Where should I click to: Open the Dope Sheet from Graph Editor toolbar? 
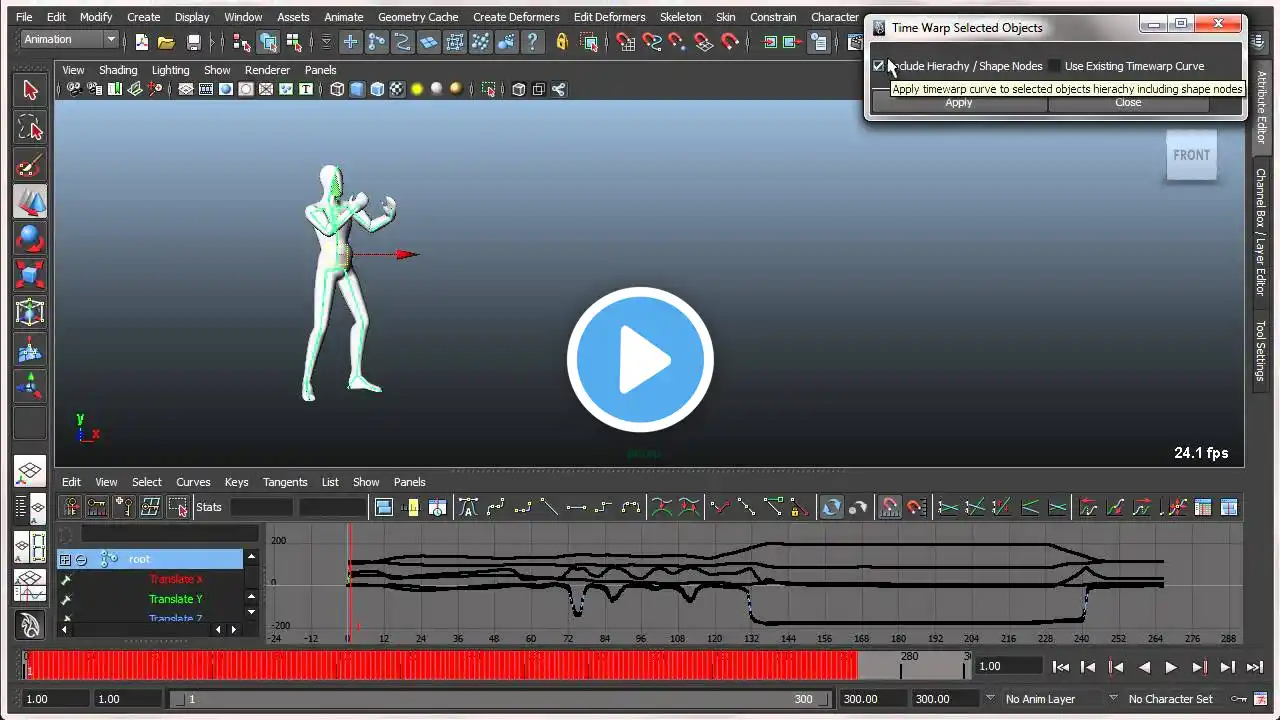pyautogui.click(x=1203, y=507)
